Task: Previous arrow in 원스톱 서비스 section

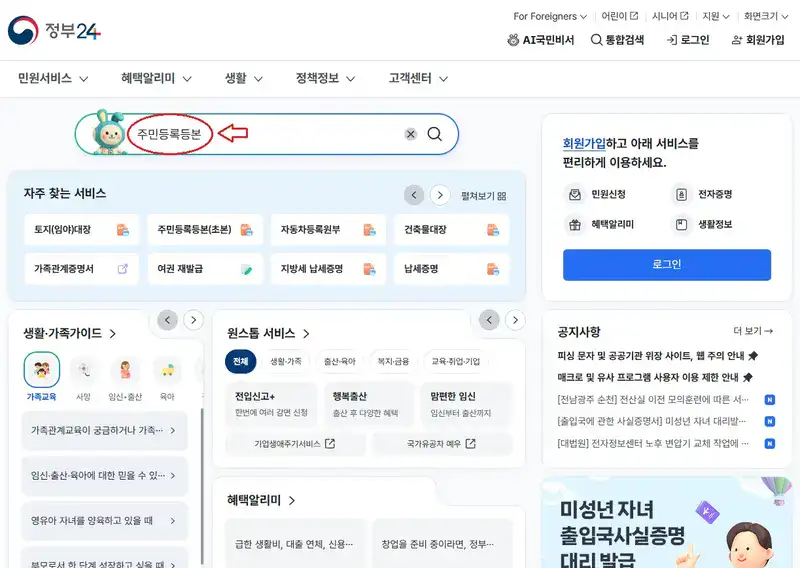Action: tap(489, 320)
